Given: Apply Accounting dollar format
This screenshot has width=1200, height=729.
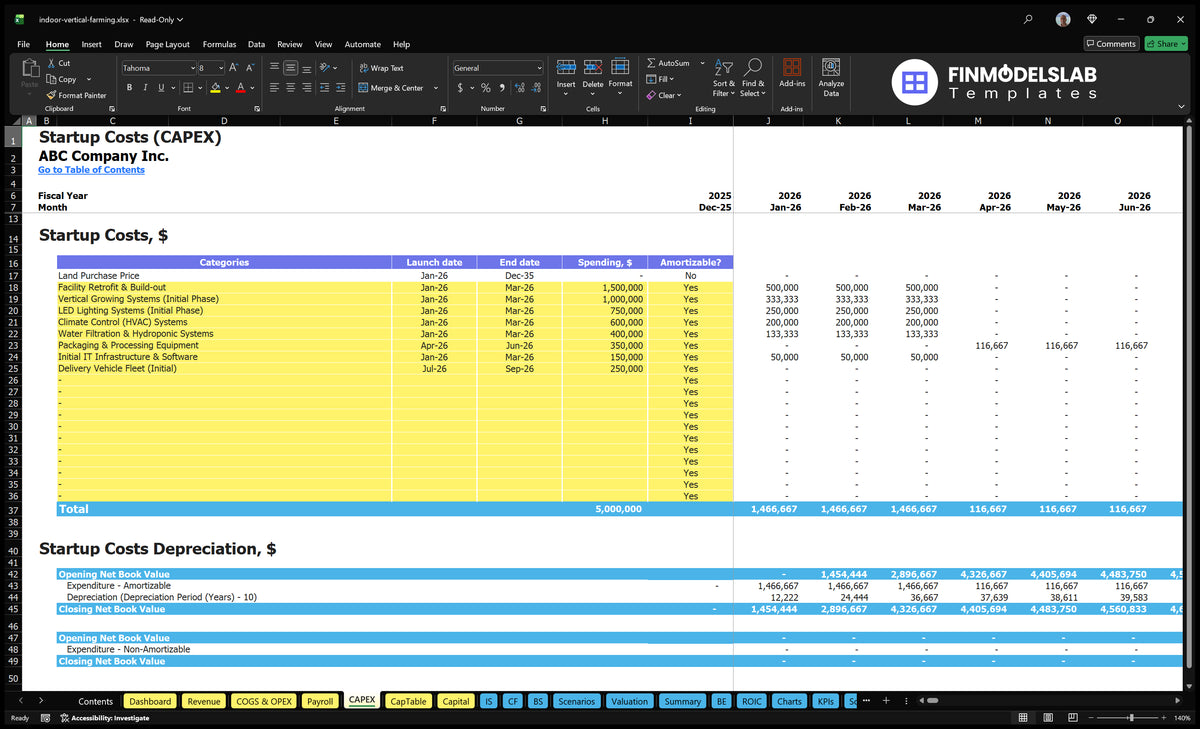Looking at the screenshot, I should coord(460,88).
